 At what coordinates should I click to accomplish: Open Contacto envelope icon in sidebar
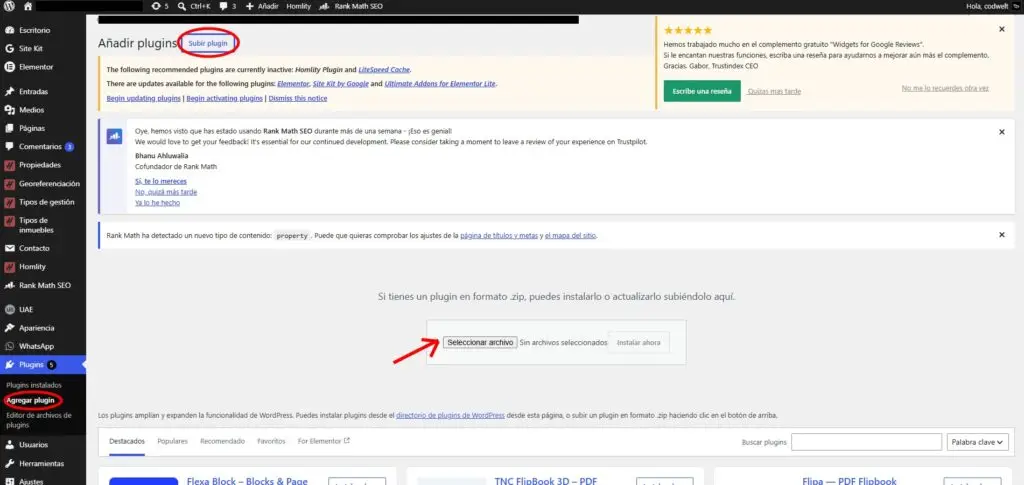(x=9, y=248)
